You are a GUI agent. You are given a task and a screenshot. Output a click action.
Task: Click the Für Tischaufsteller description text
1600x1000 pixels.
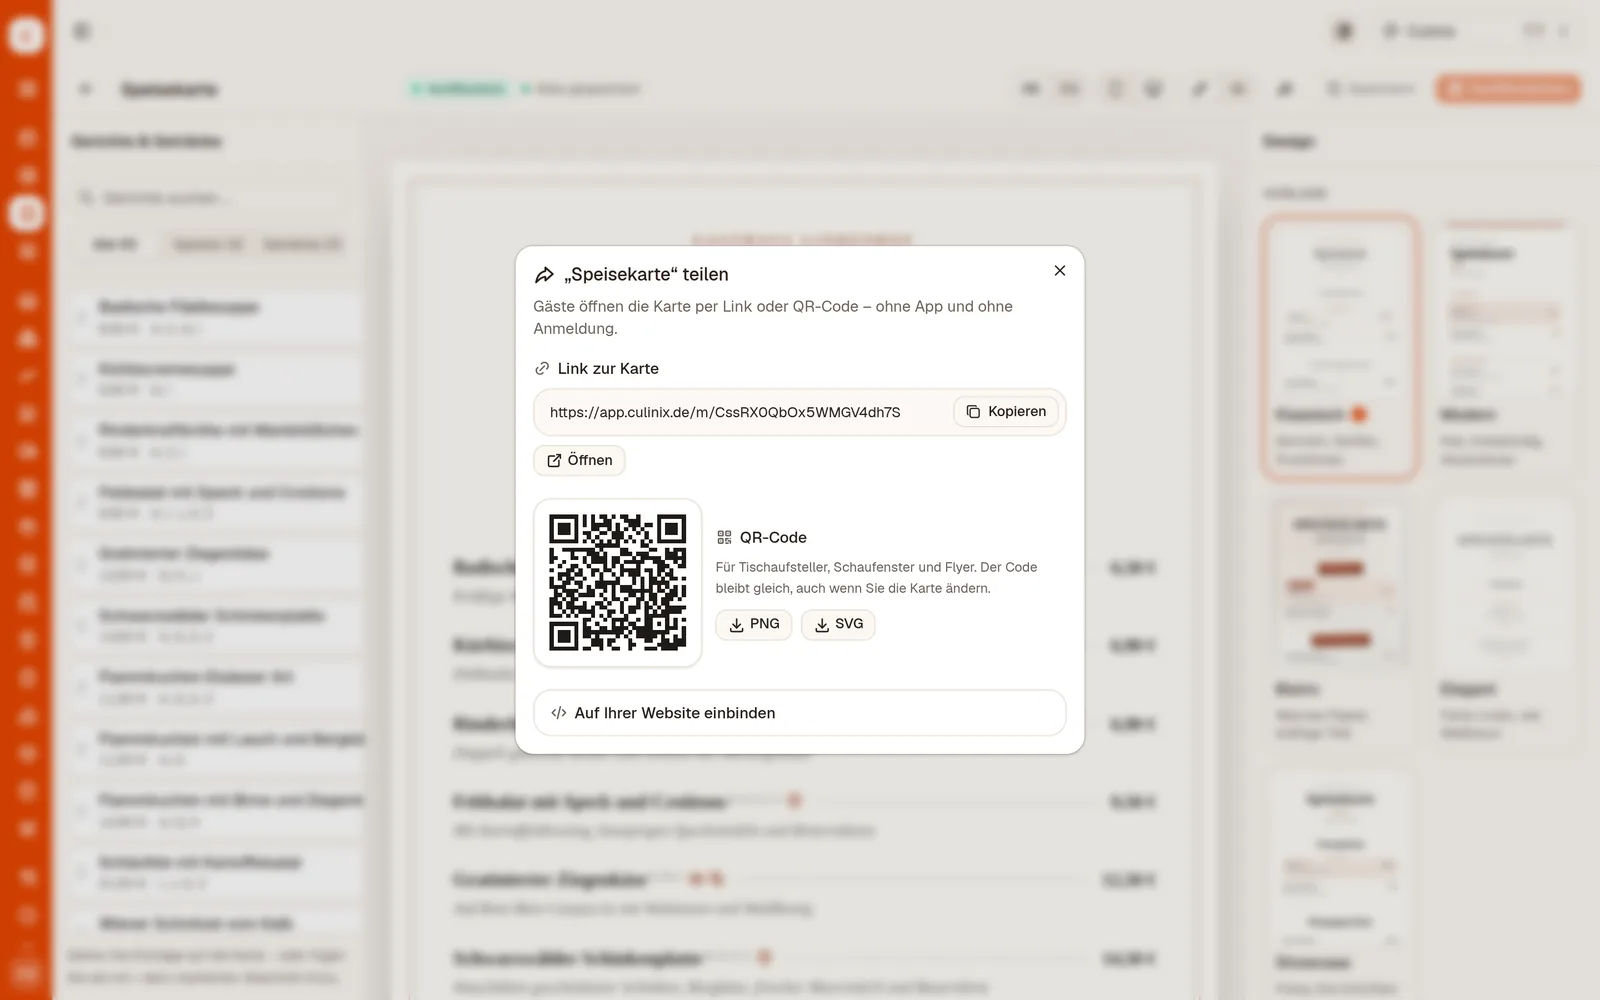(x=876, y=577)
